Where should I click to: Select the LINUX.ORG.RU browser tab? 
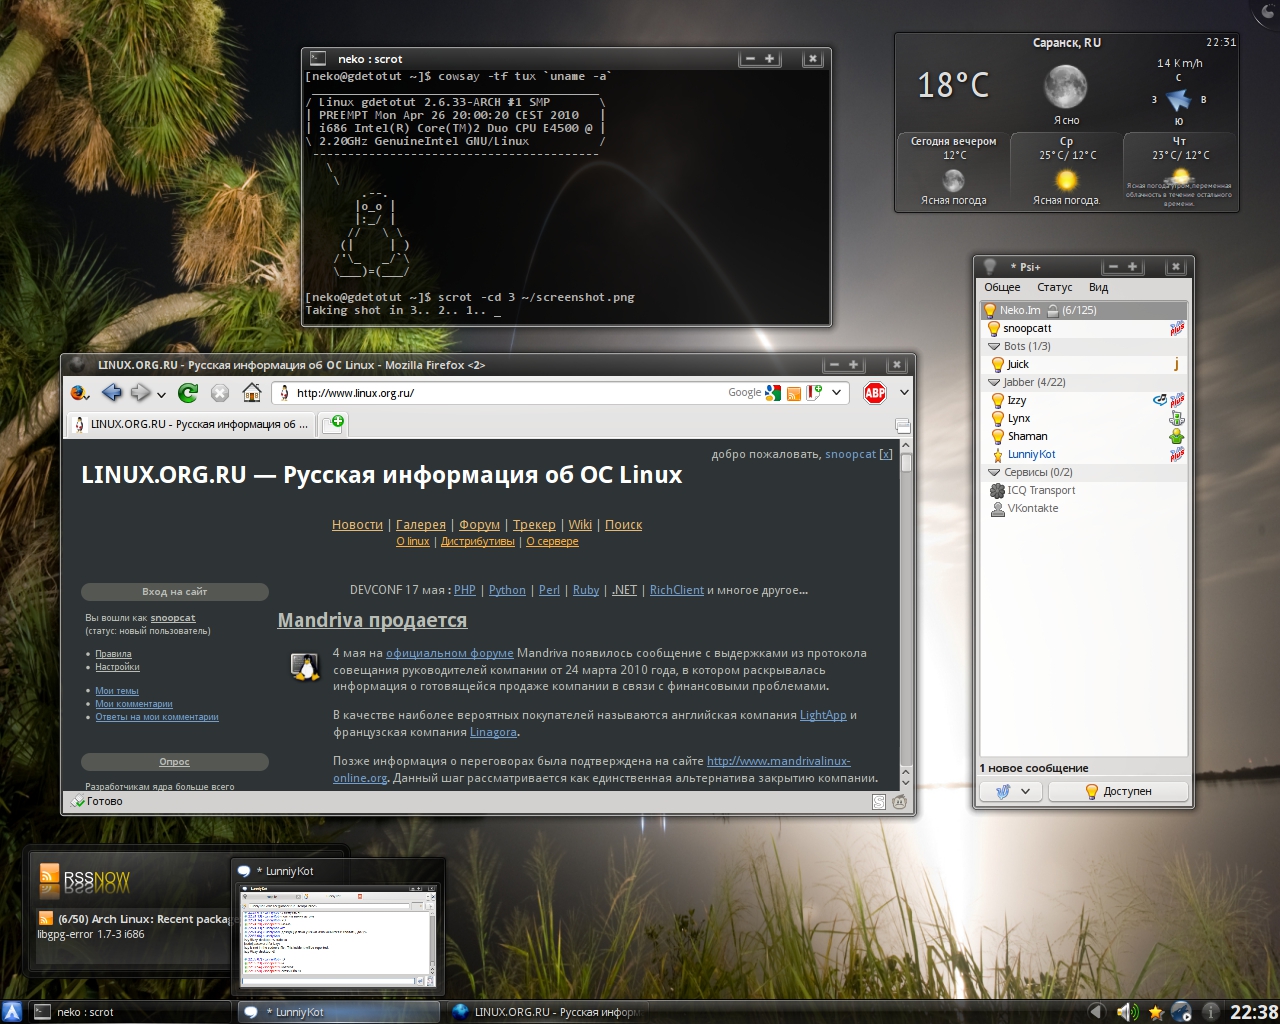pos(190,424)
